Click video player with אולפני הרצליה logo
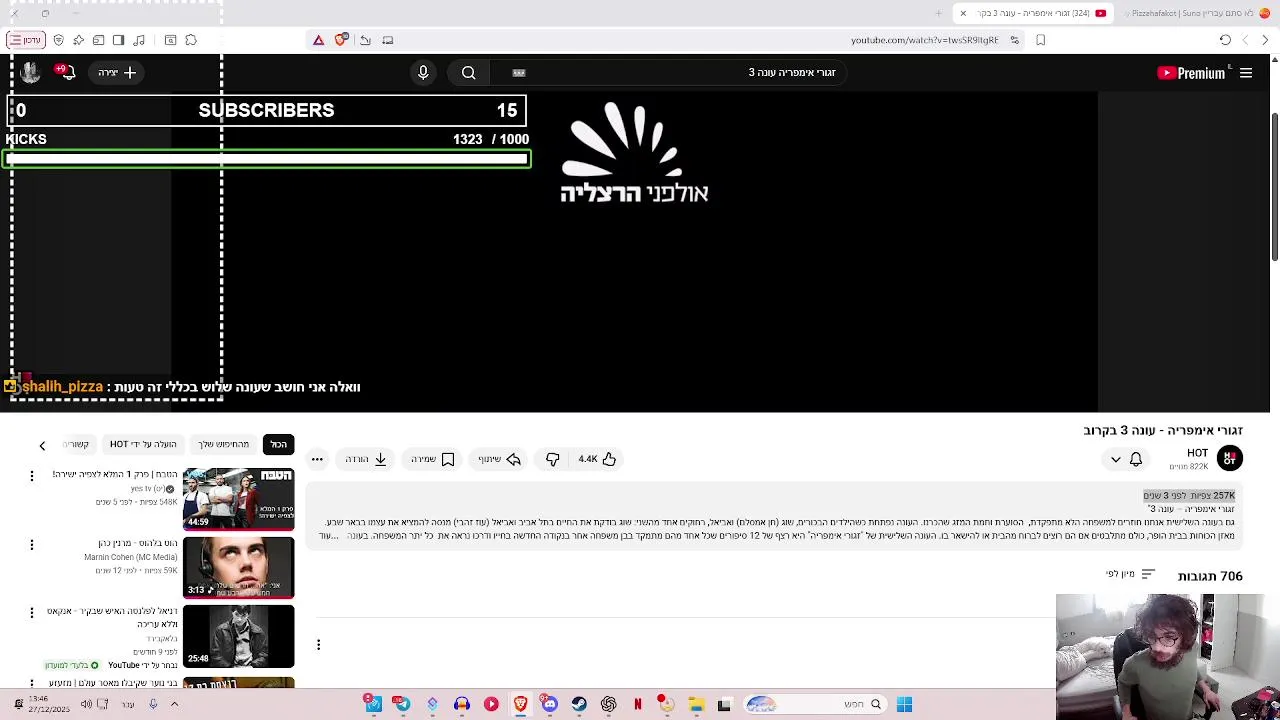This screenshot has width=1280, height=720. tap(634, 250)
